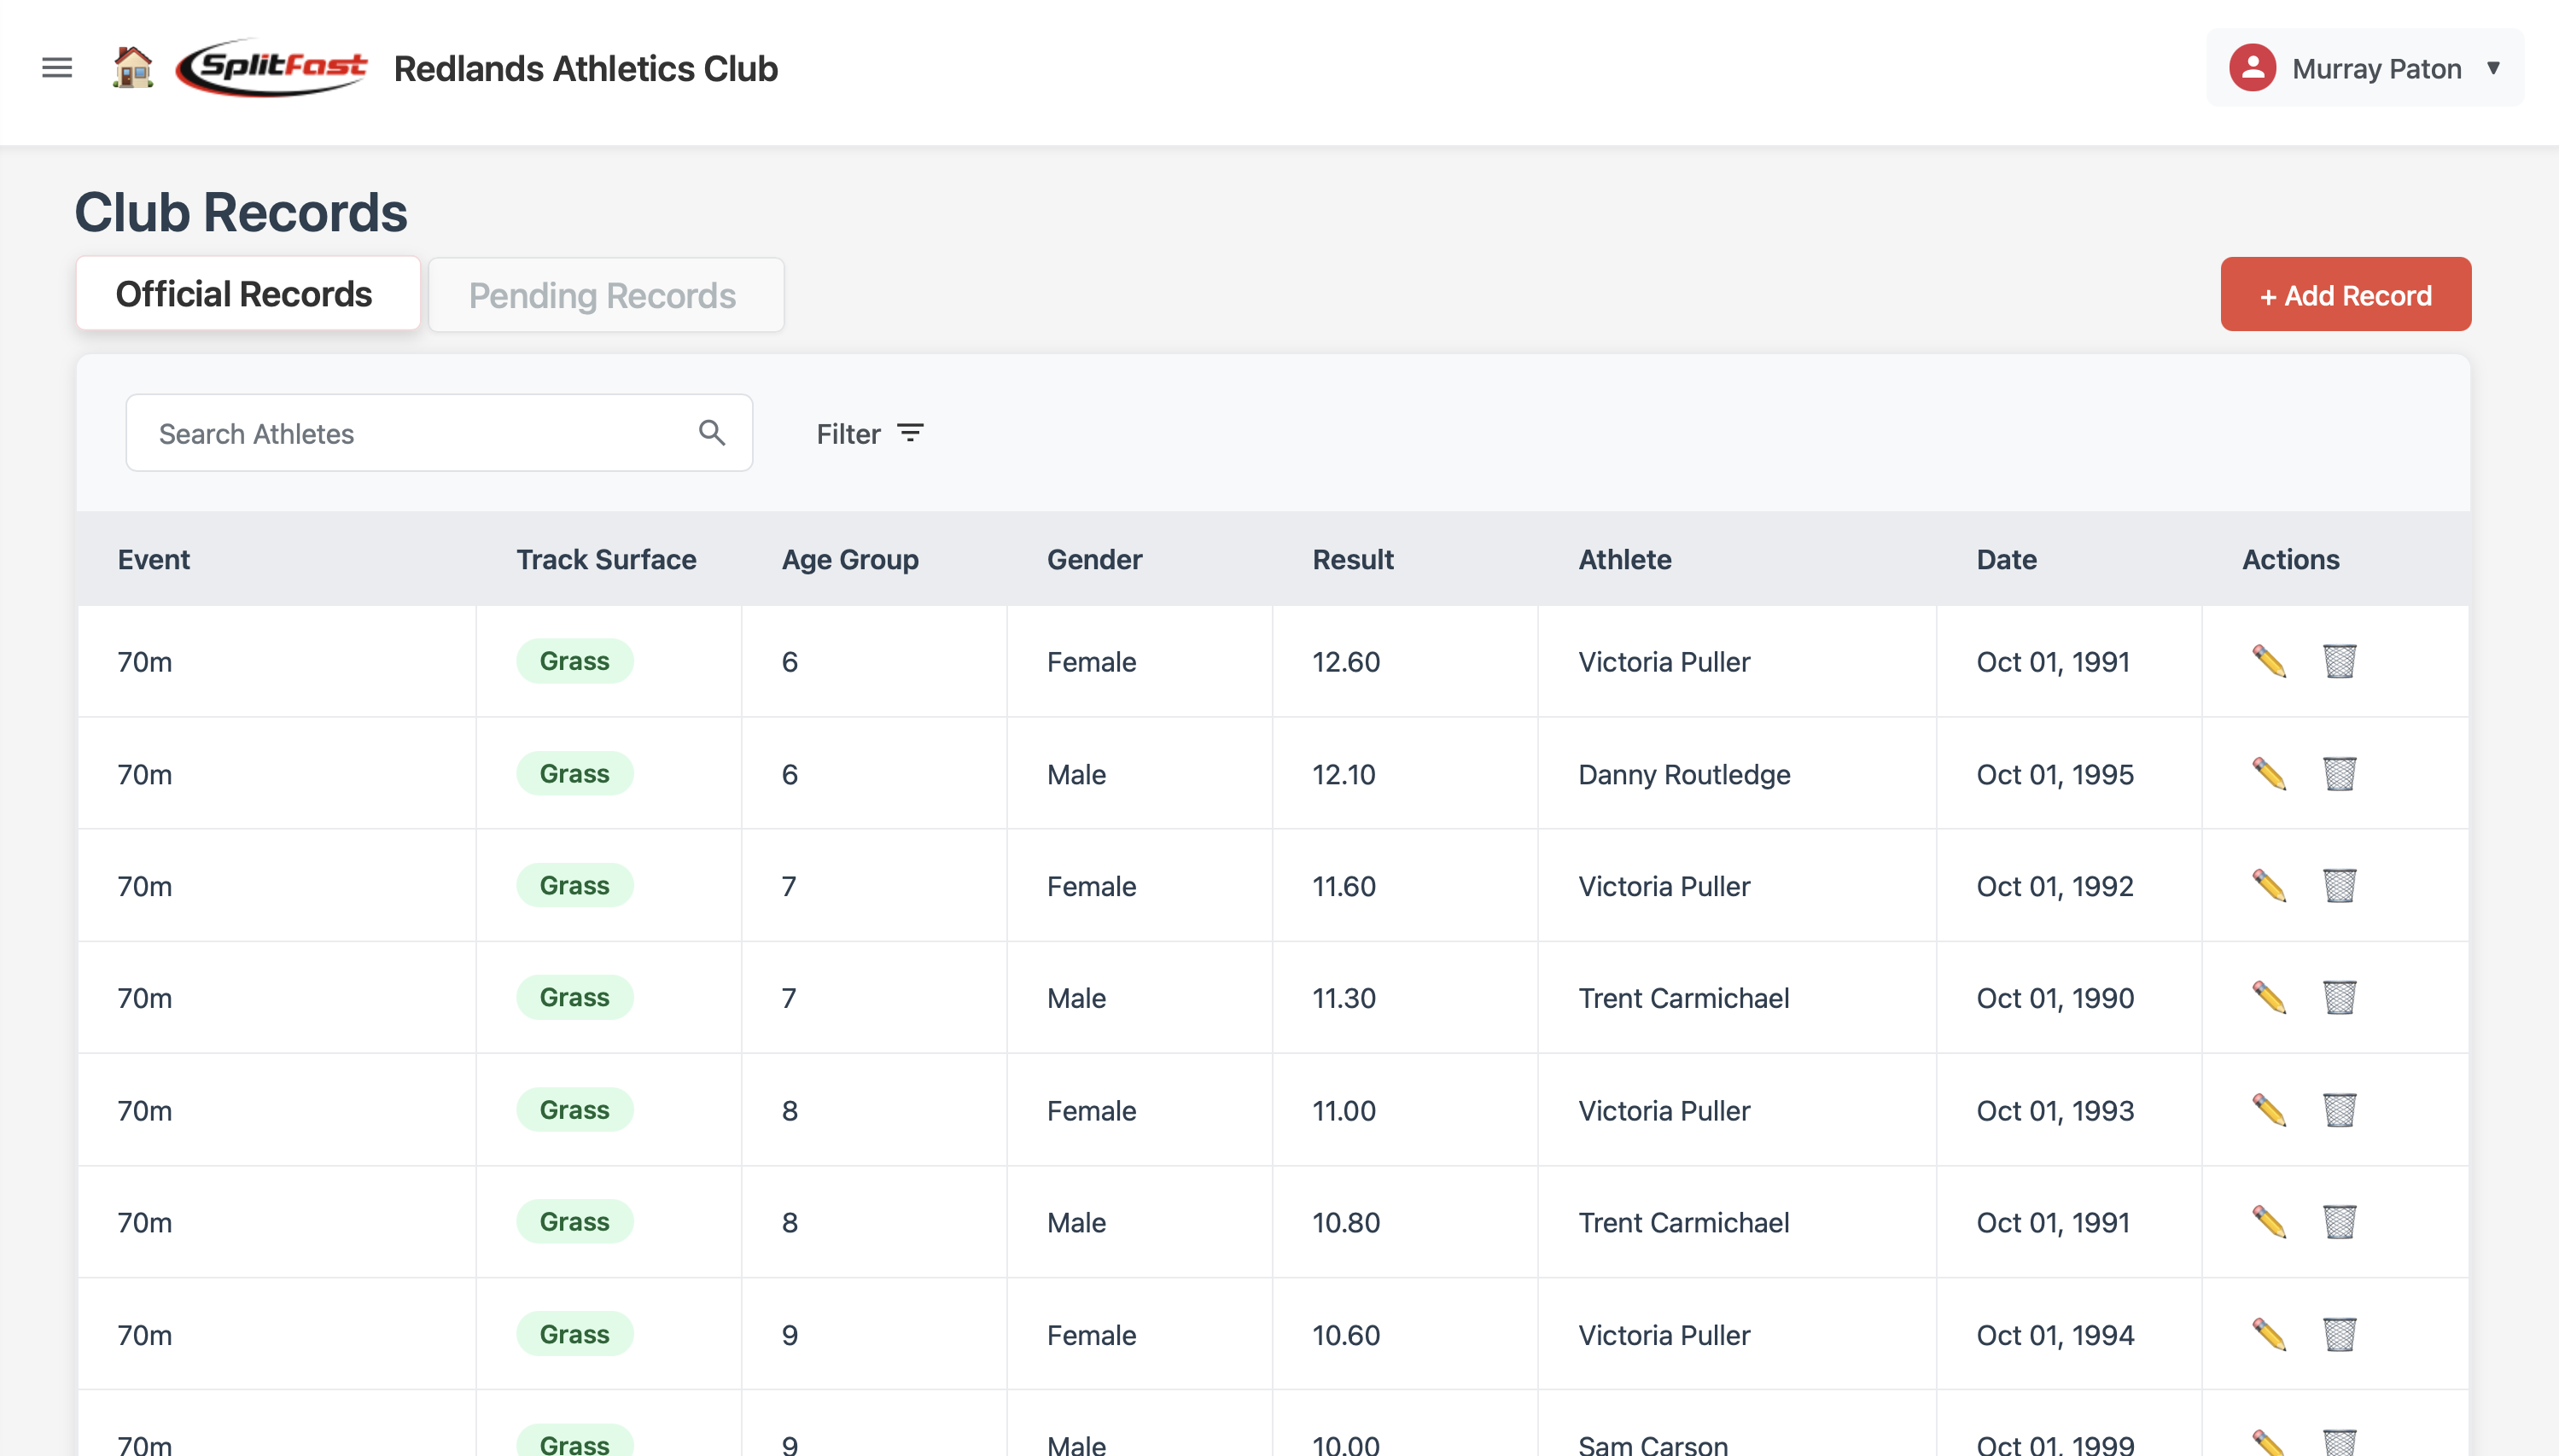
Task: Open the Filter options
Action: pyautogui.click(x=869, y=433)
